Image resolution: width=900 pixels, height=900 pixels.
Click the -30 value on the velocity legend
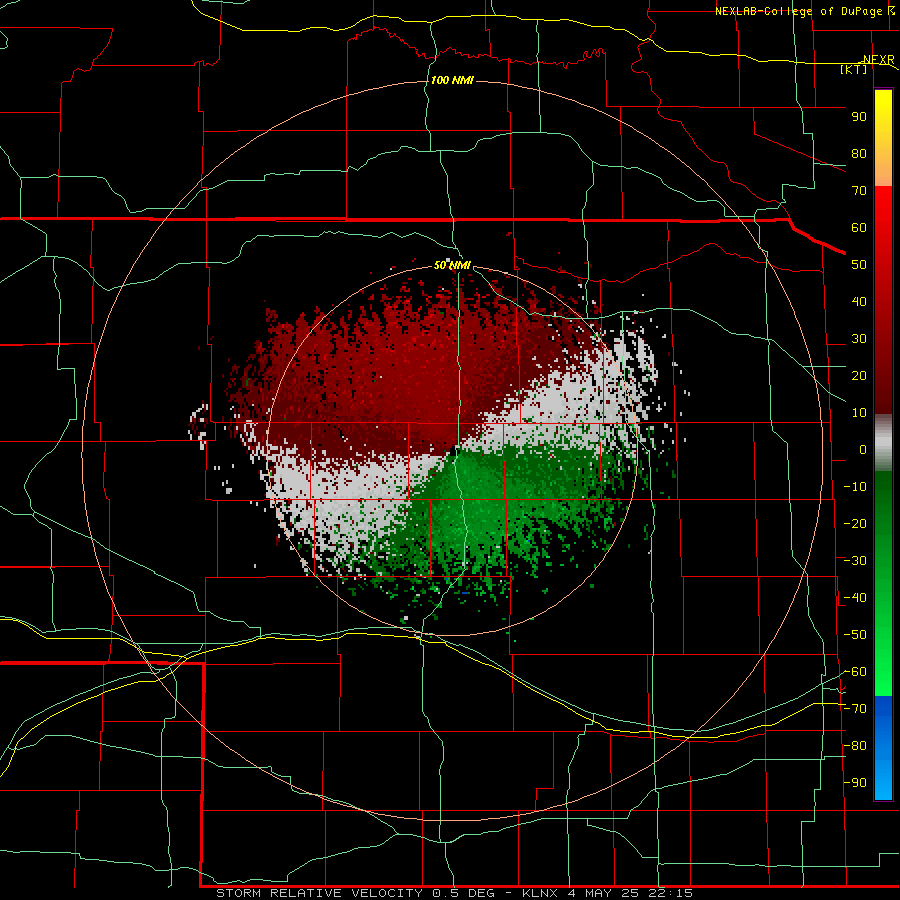[x=855, y=561]
